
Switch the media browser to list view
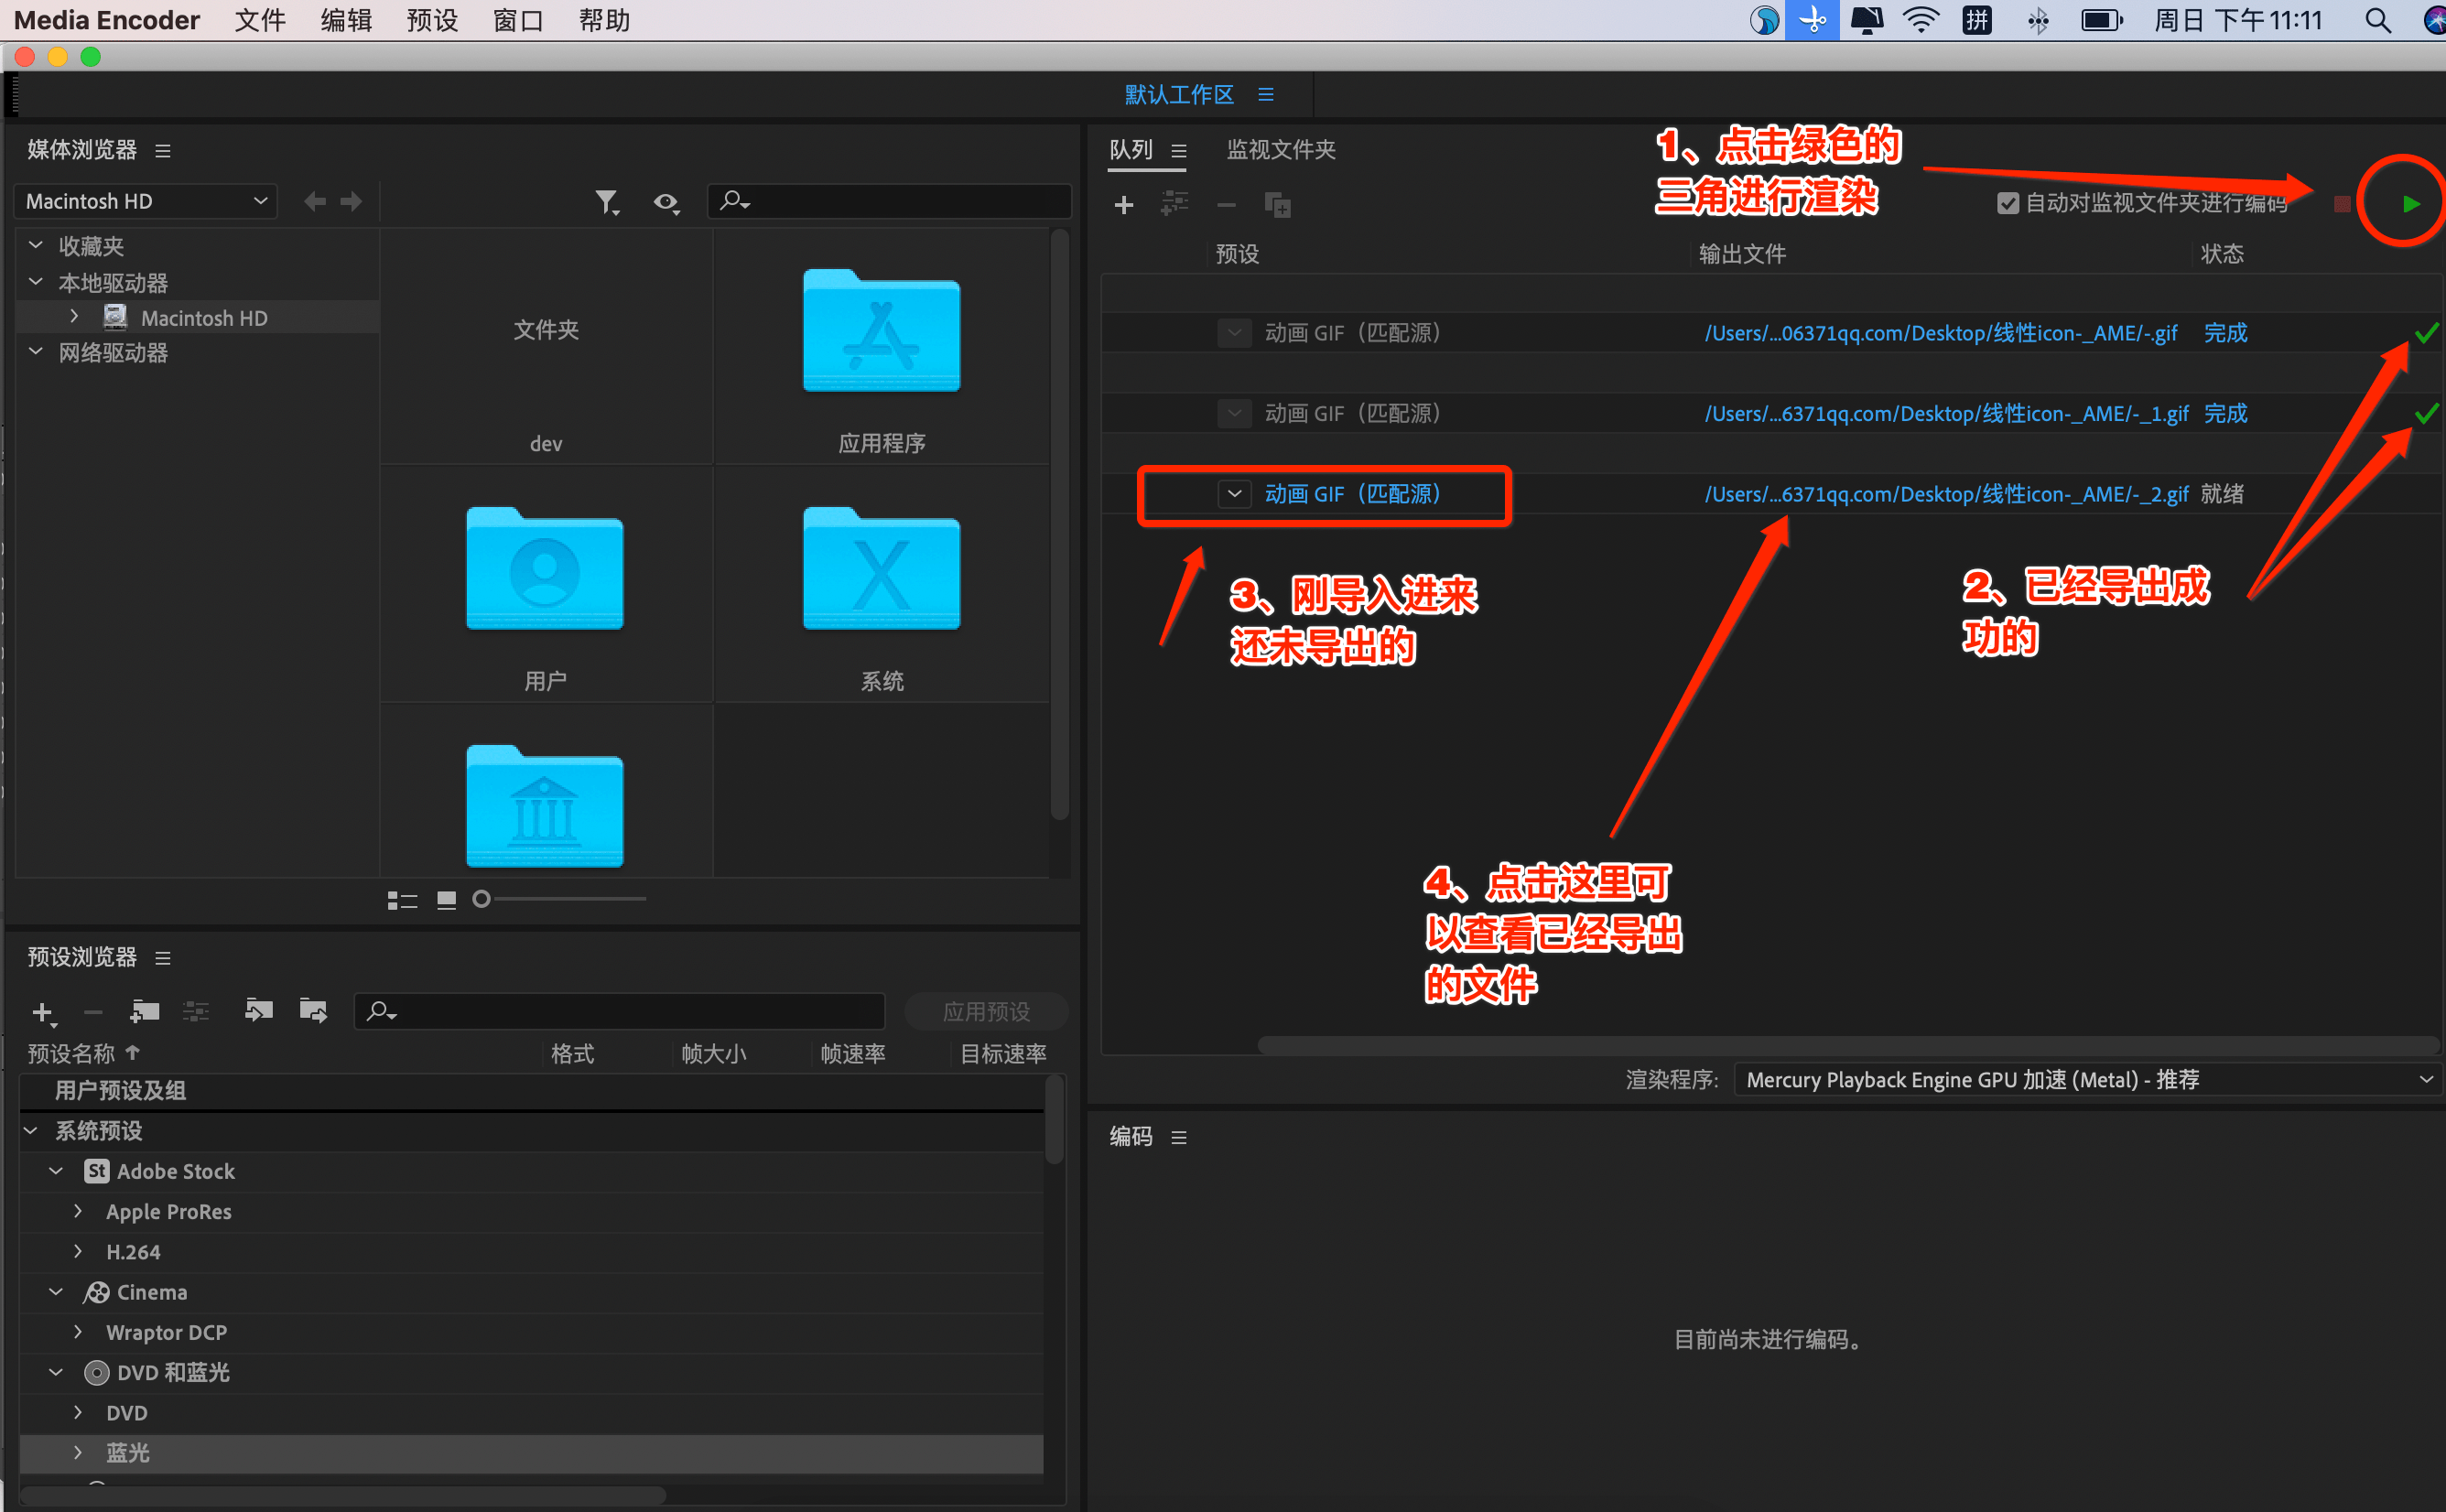point(402,900)
